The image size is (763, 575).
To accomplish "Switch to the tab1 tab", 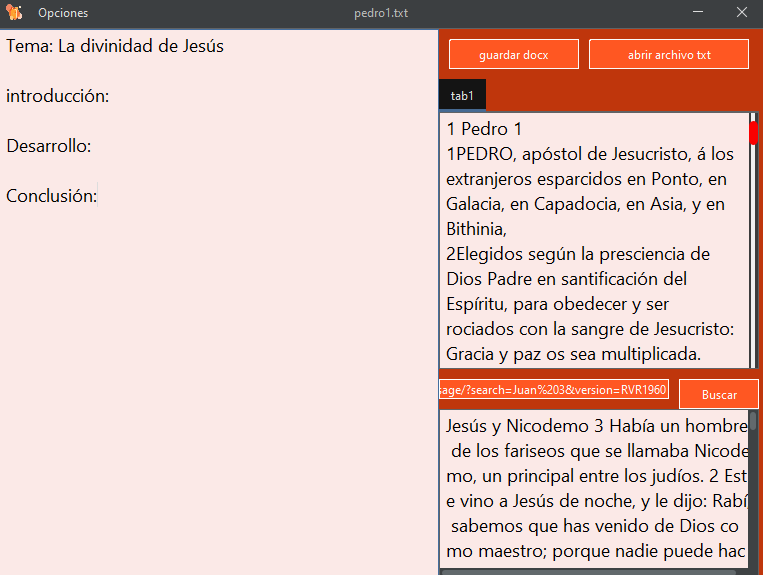I will (462, 95).
